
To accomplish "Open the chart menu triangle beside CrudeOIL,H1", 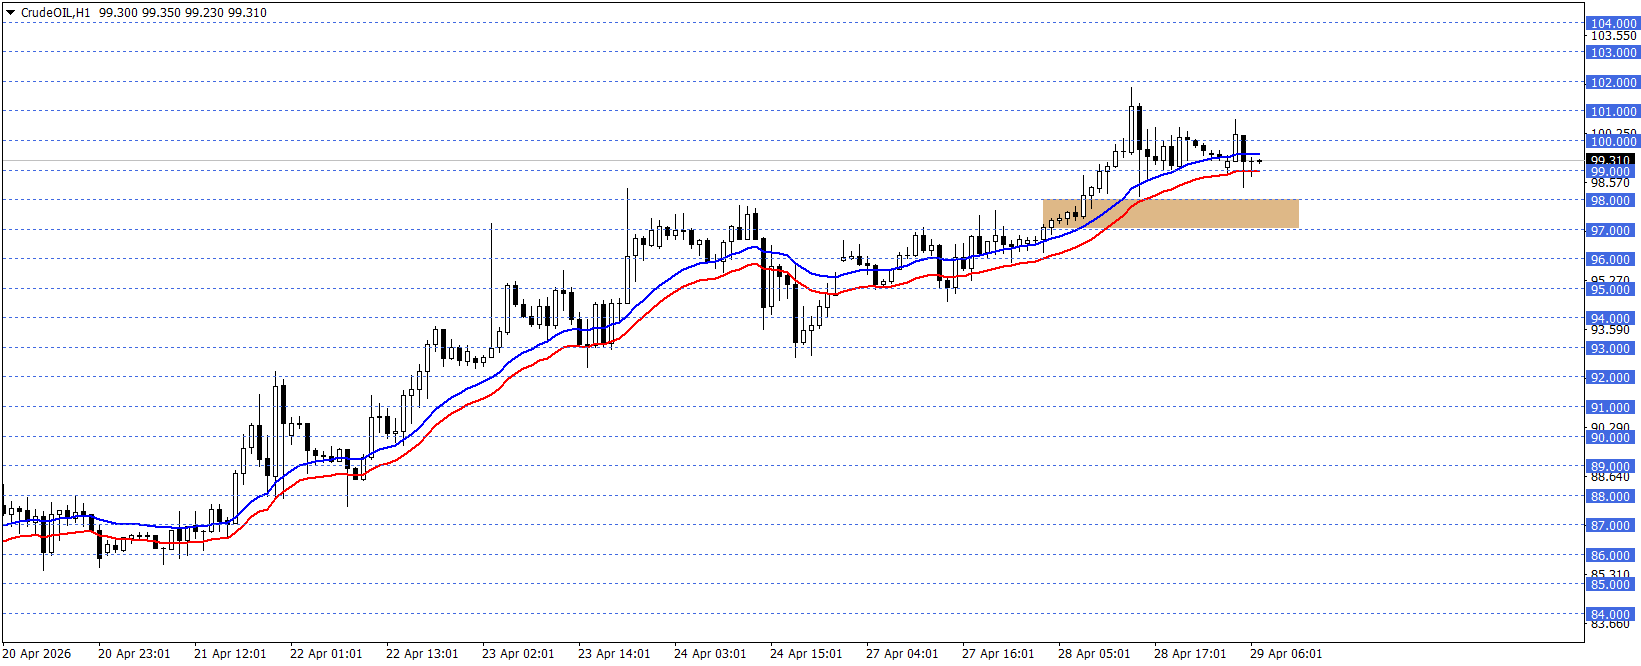I will 10,13.
